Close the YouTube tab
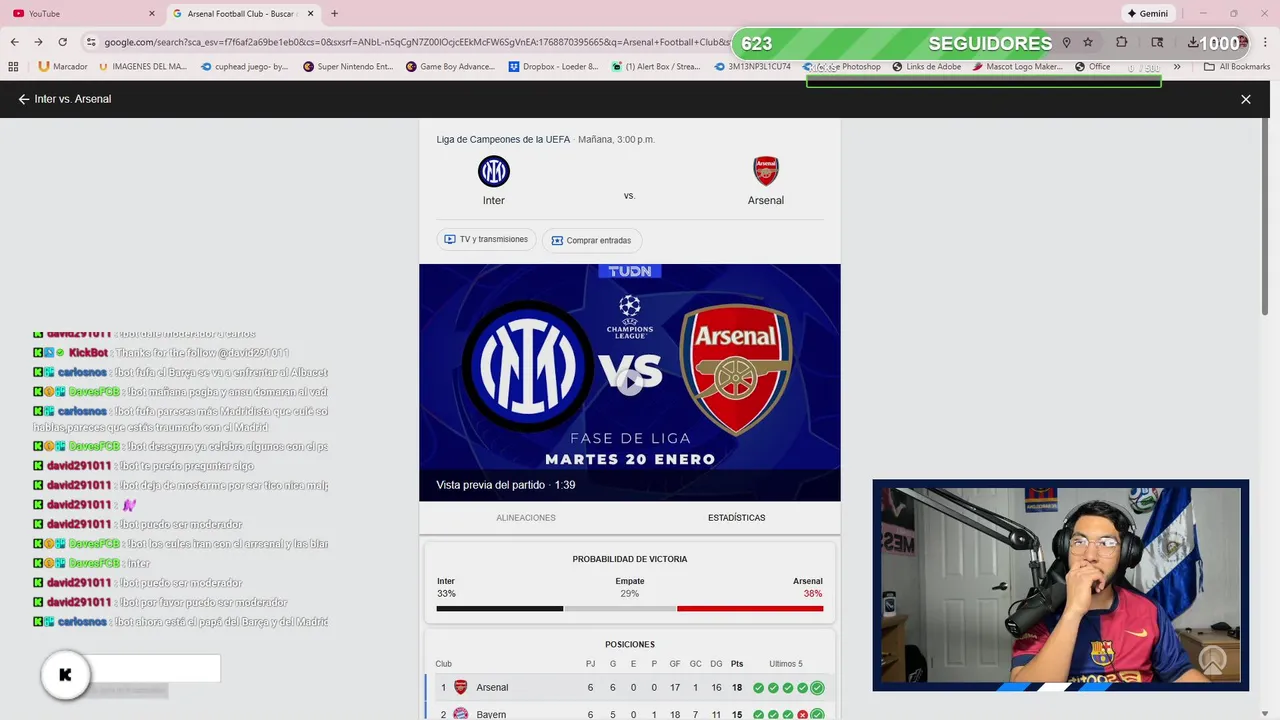 click(152, 14)
